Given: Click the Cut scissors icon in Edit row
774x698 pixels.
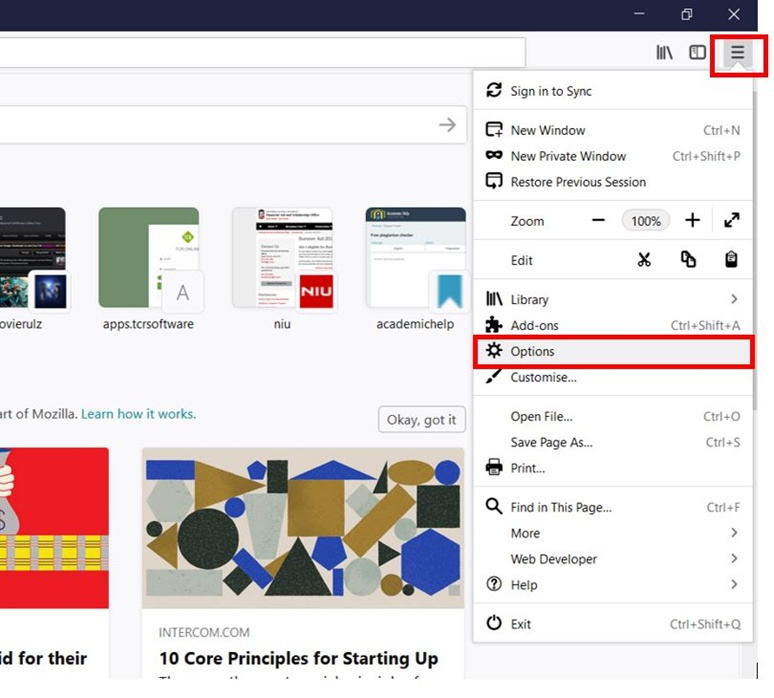Looking at the screenshot, I should pyautogui.click(x=644, y=260).
